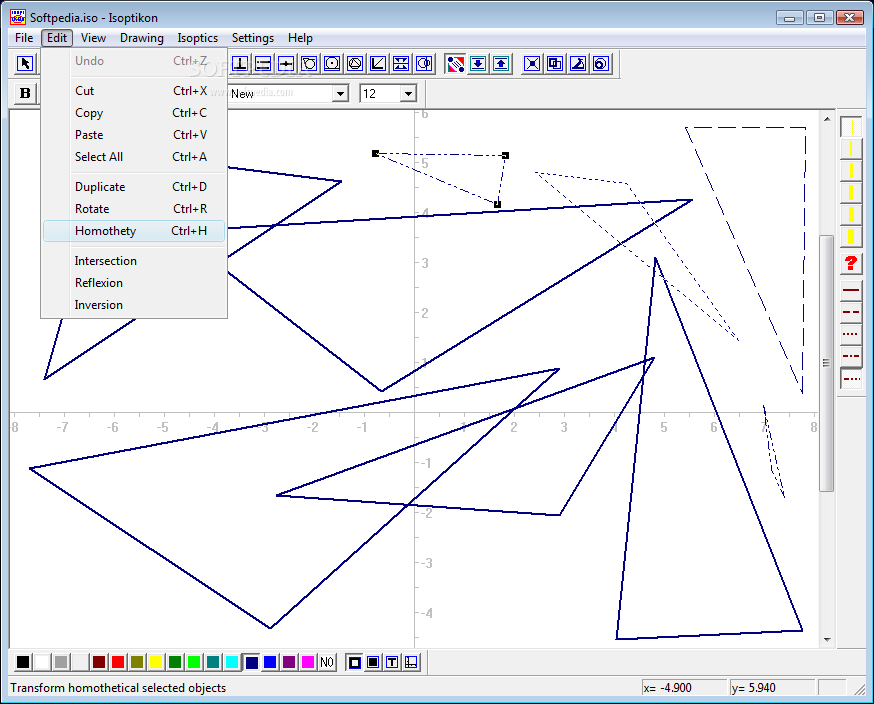This screenshot has width=874, height=704.
Task: Choose Homothety from Edit menu
Action: click(x=134, y=231)
